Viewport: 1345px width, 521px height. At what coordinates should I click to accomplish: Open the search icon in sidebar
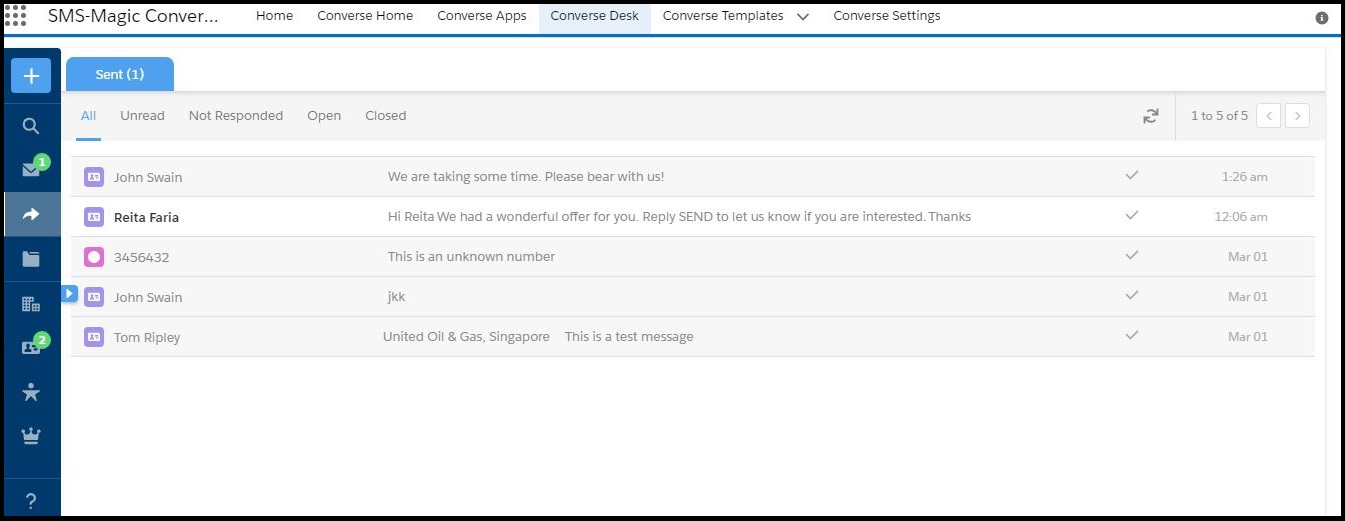pos(31,126)
